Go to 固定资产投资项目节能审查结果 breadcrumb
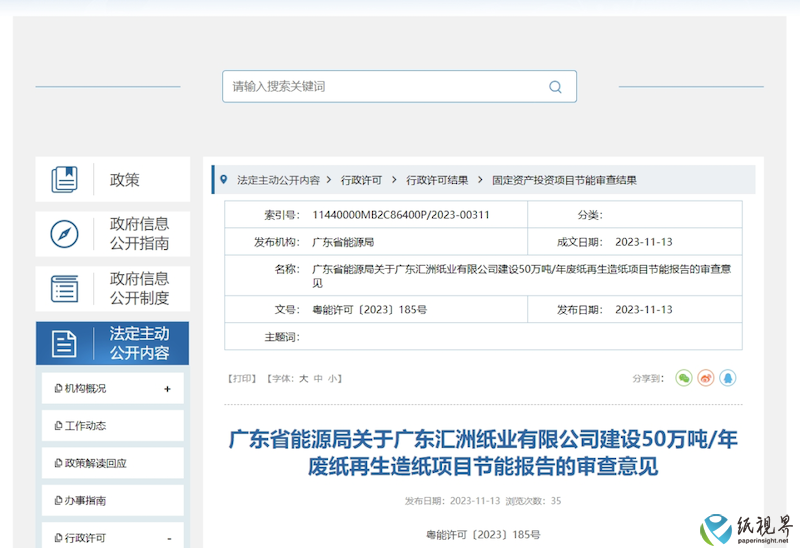 click(564, 180)
